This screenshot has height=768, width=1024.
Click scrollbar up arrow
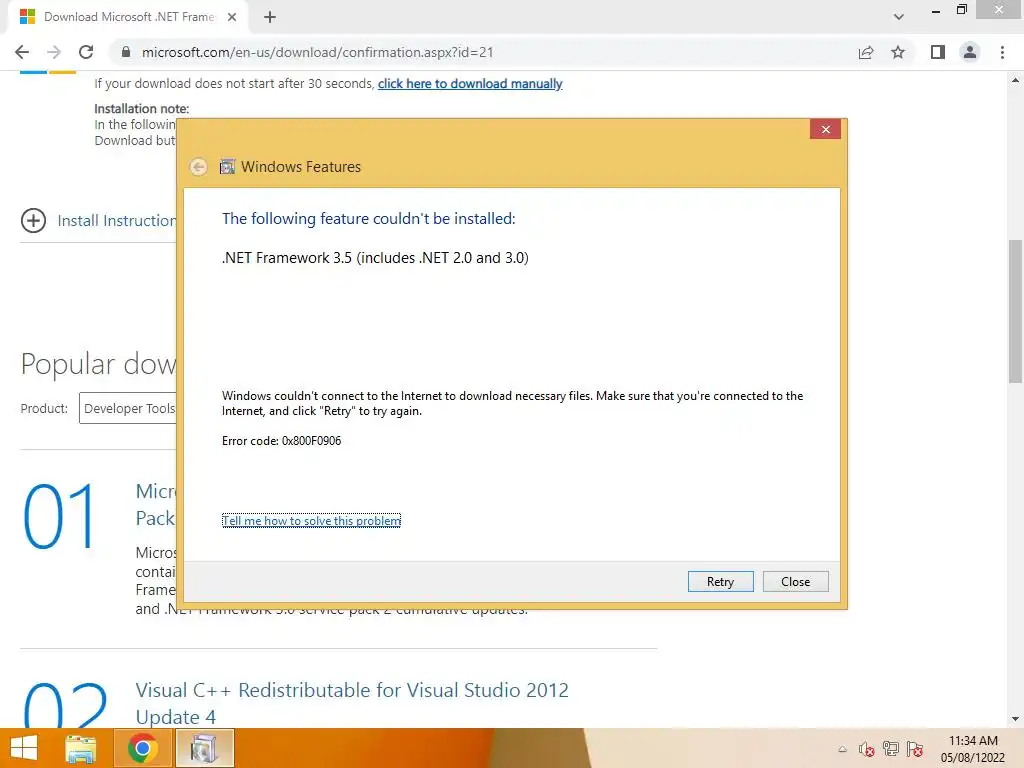1015,80
